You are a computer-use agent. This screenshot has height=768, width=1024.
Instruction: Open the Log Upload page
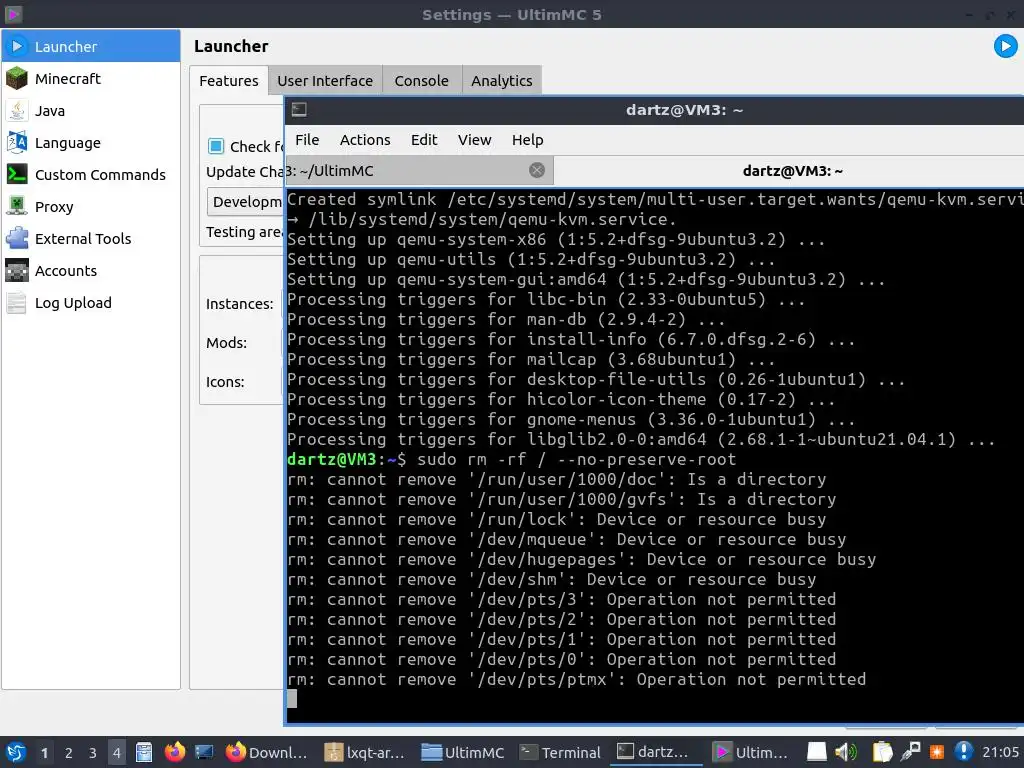[x=91, y=302]
